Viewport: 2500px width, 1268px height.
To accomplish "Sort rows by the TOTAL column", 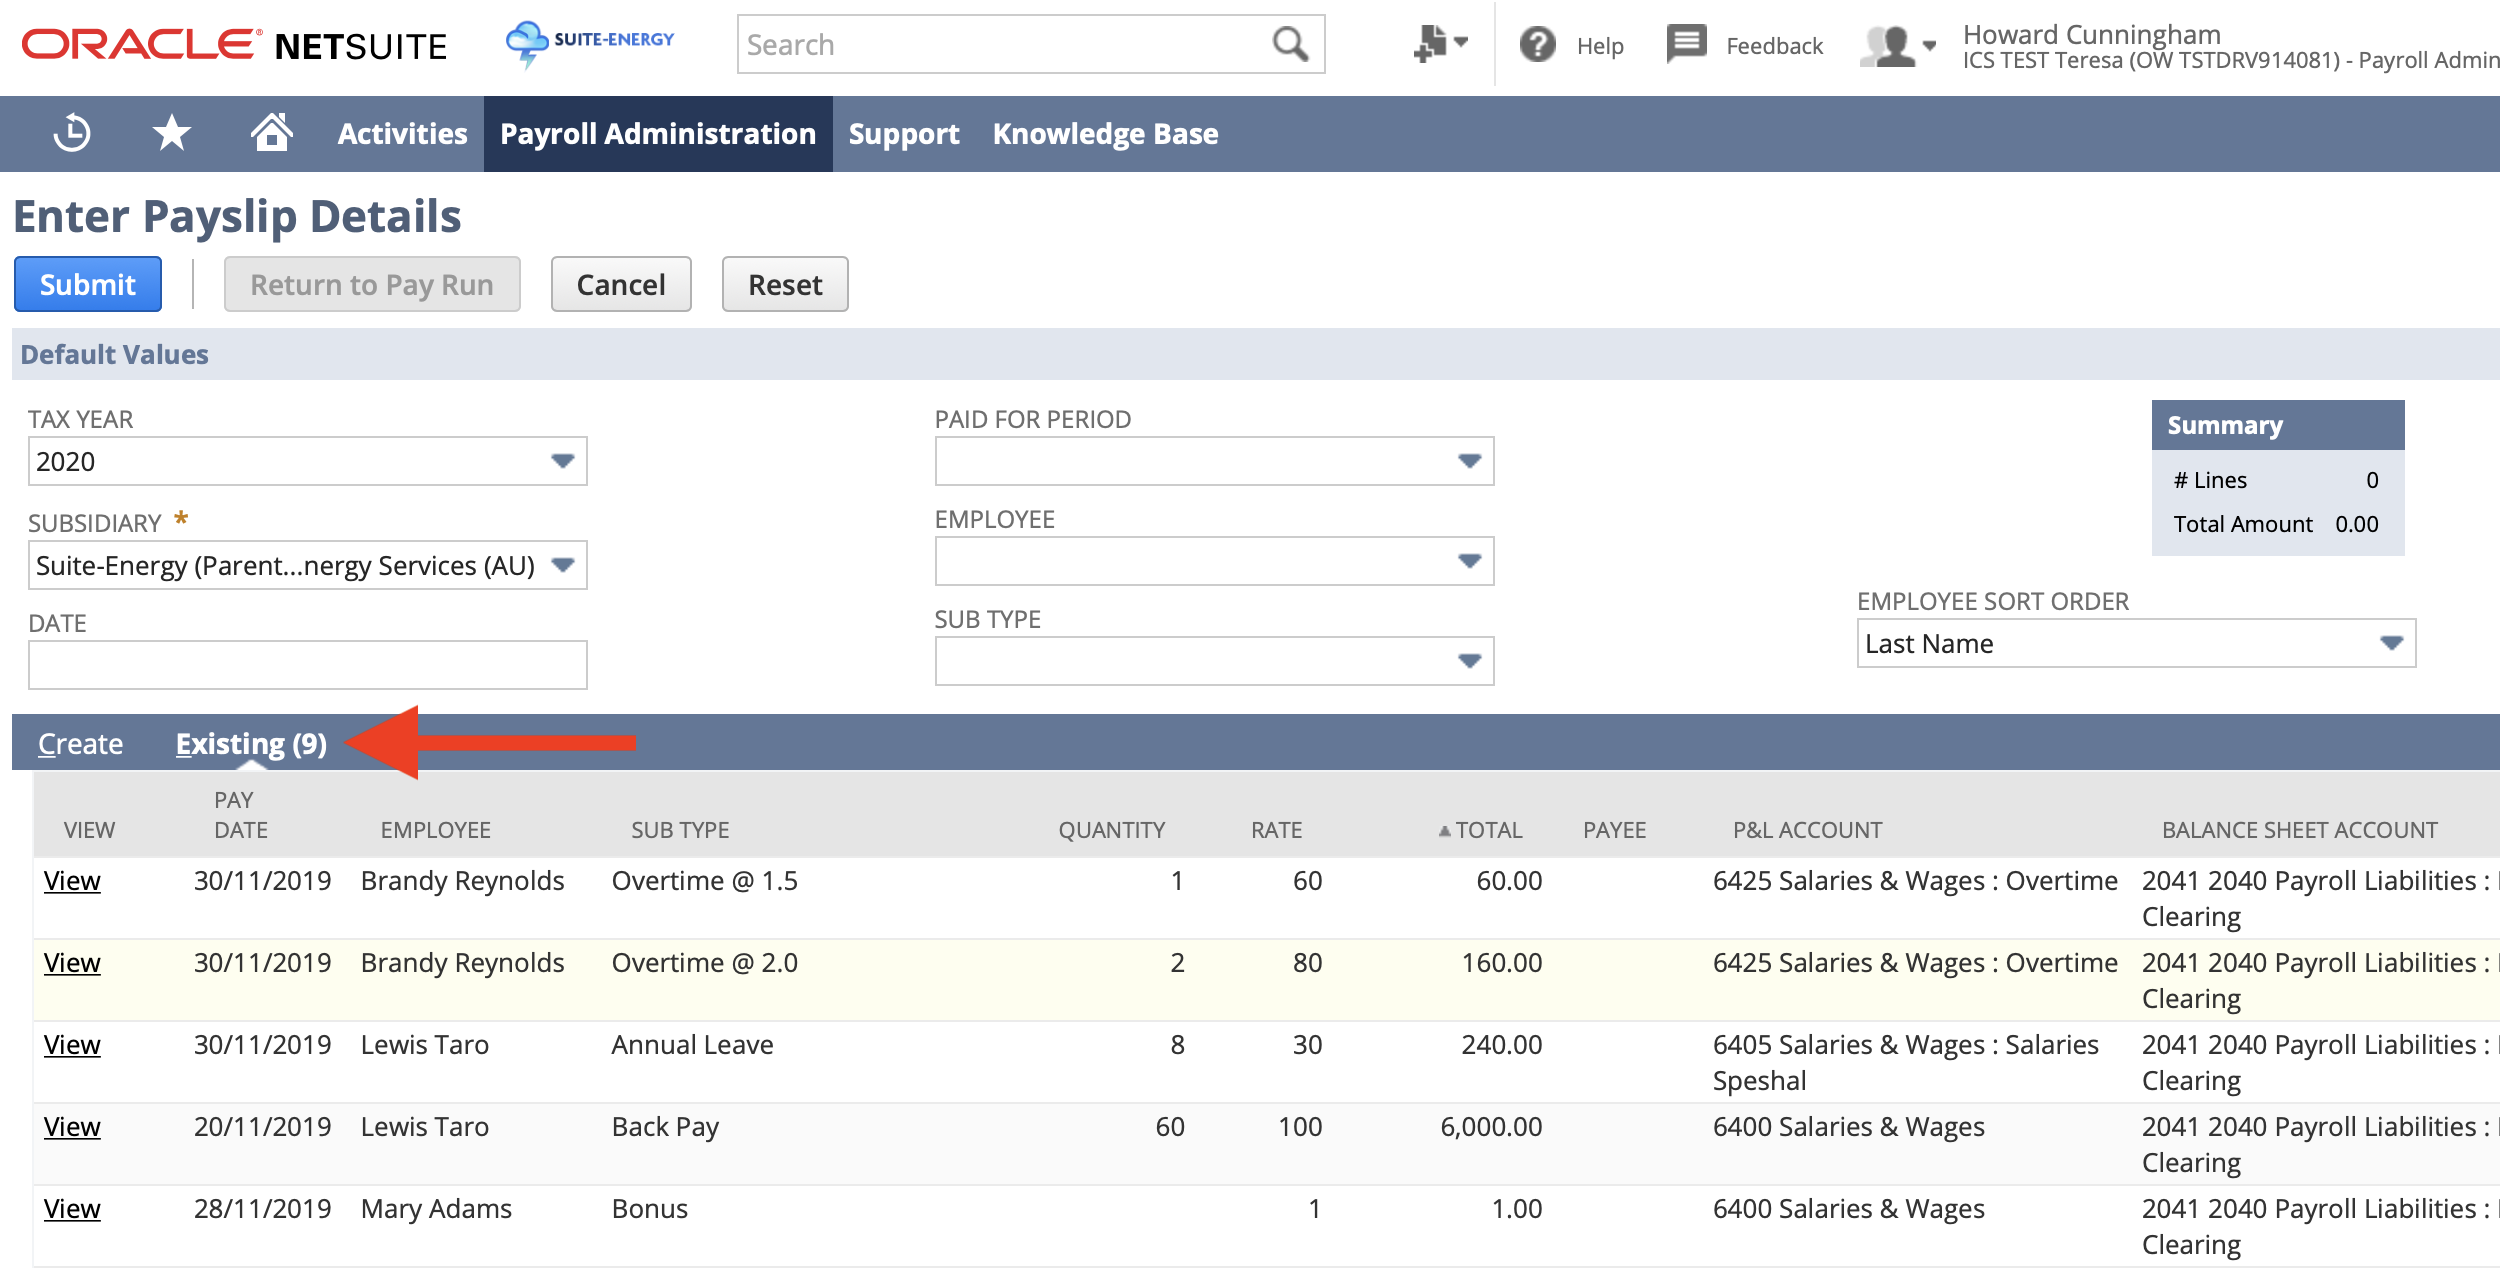I will 1488,830.
